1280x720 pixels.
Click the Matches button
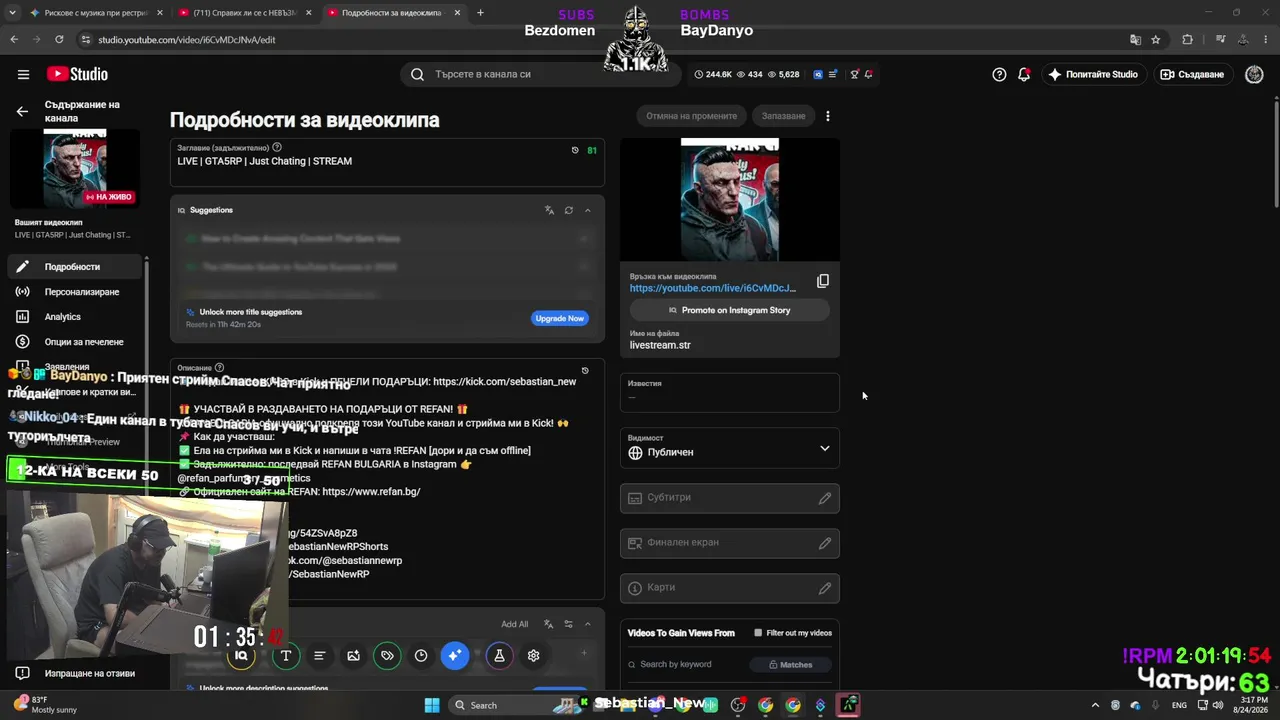pyautogui.click(x=791, y=665)
